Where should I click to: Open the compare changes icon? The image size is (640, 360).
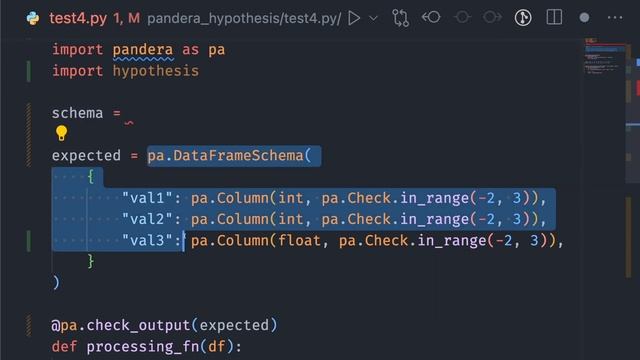(x=400, y=18)
